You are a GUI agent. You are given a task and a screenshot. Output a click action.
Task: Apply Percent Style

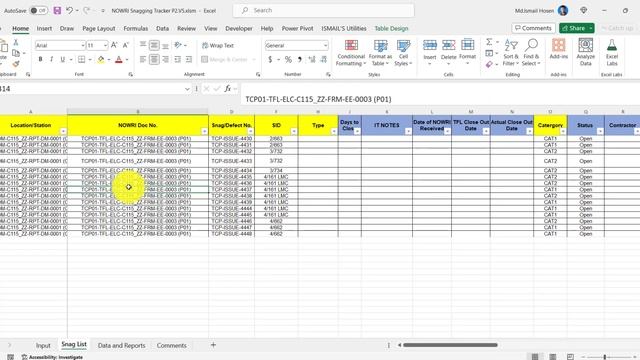coord(288,60)
